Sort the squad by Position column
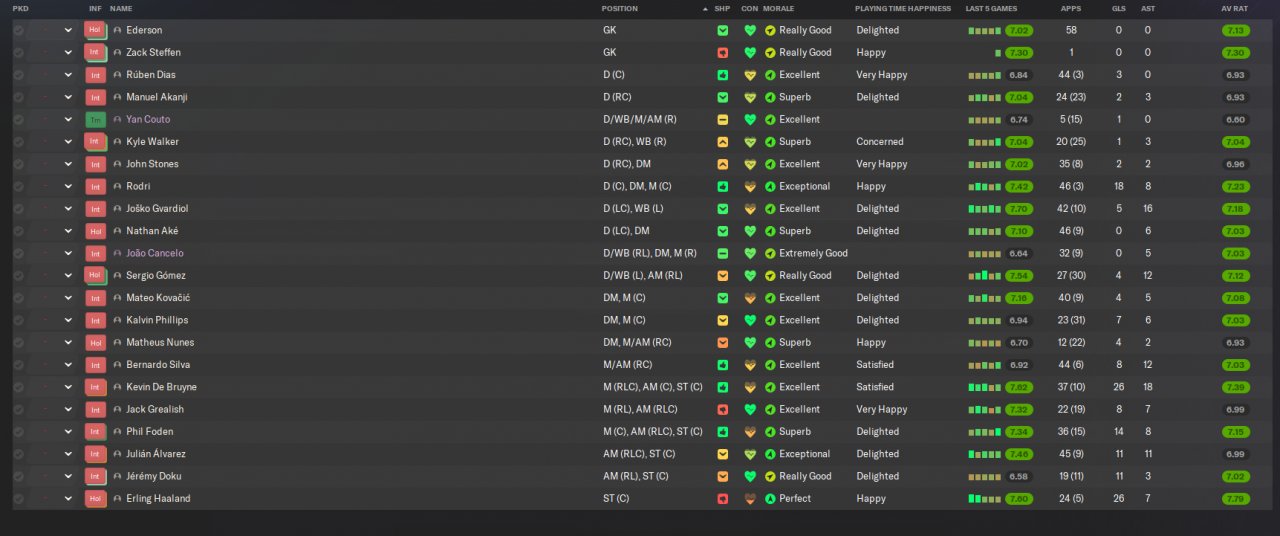This screenshot has height=536, width=1280. (619, 8)
